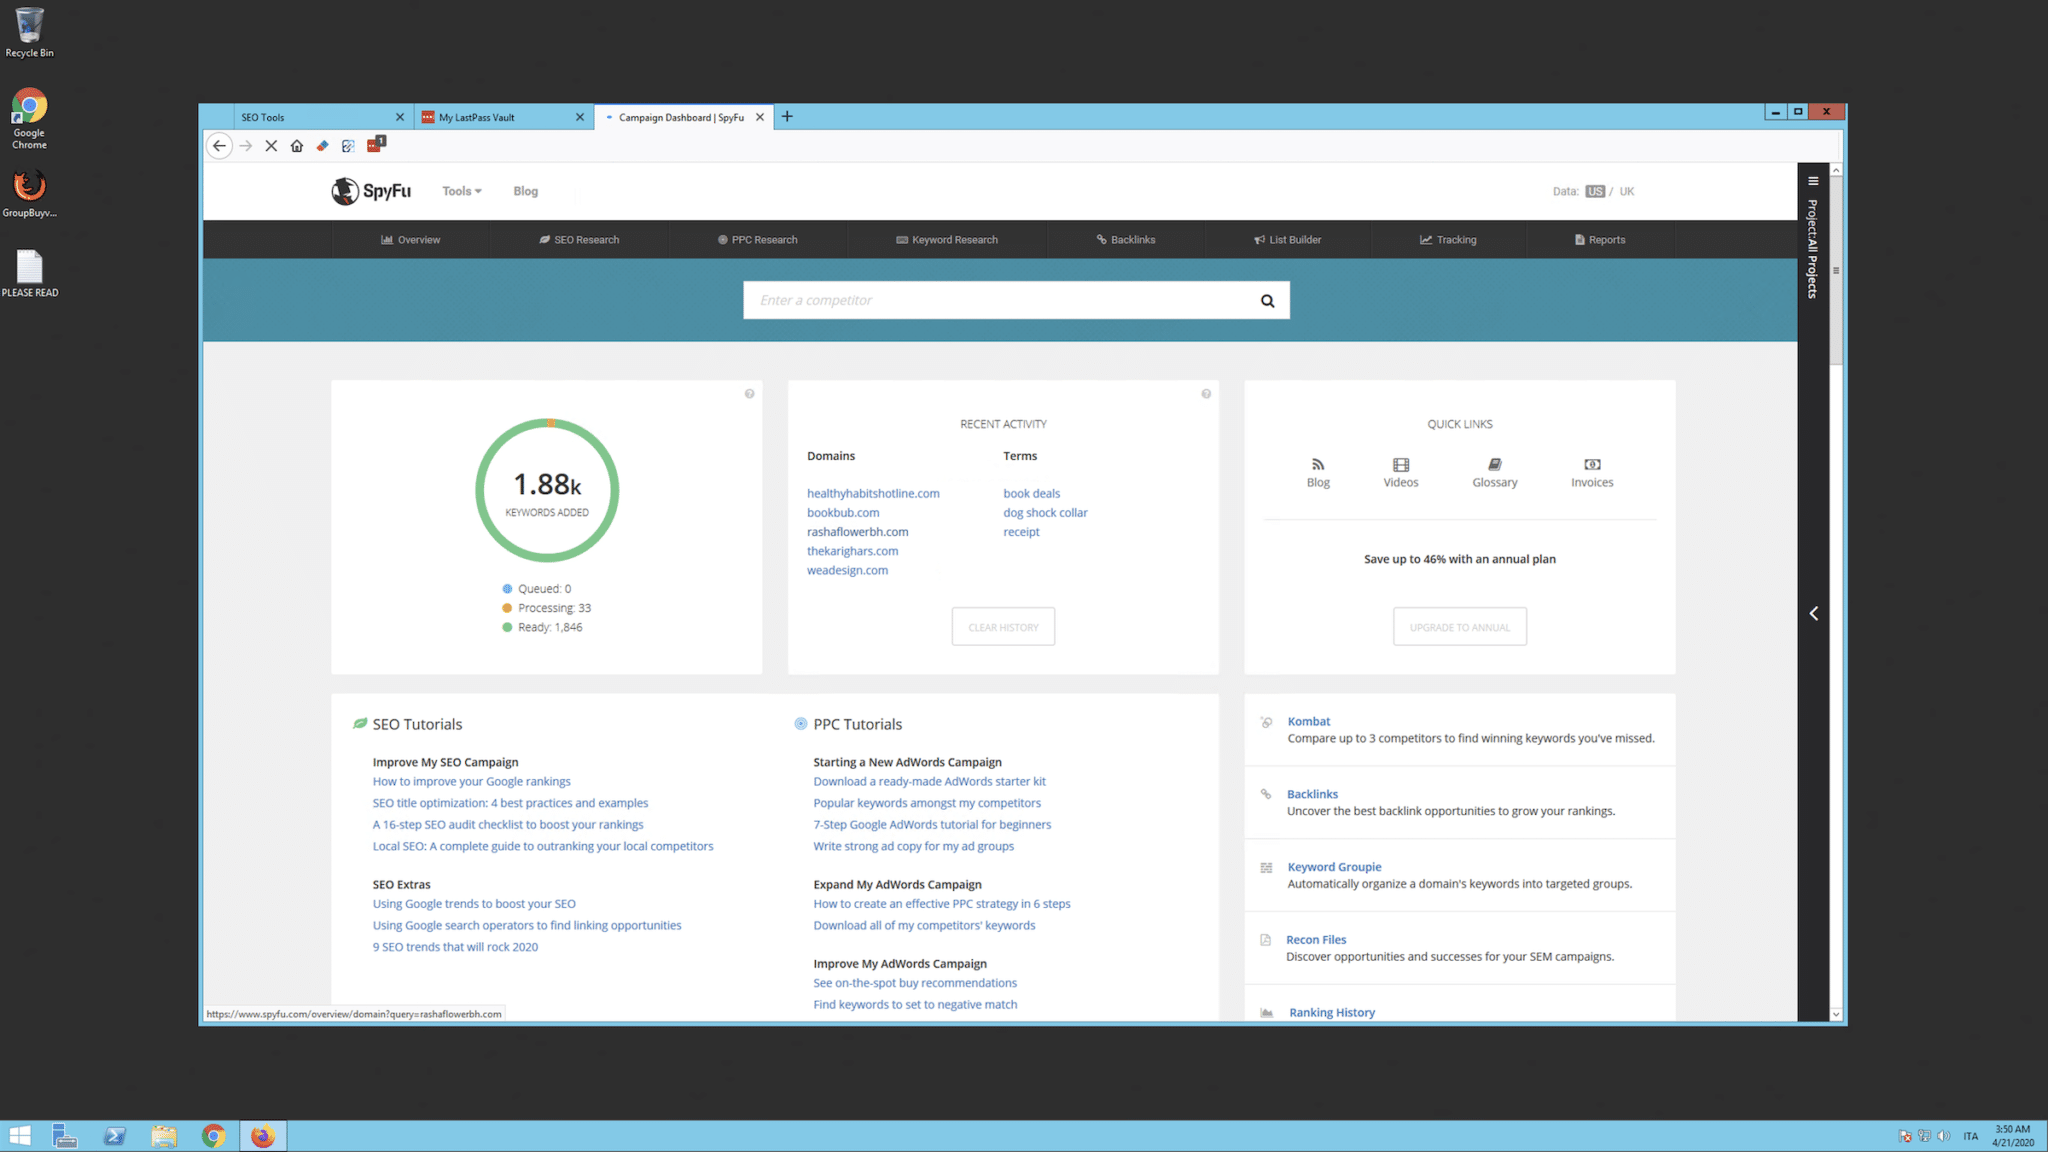Click the SpyFu logo
This screenshot has width=2048, height=1152.
(371, 191)
